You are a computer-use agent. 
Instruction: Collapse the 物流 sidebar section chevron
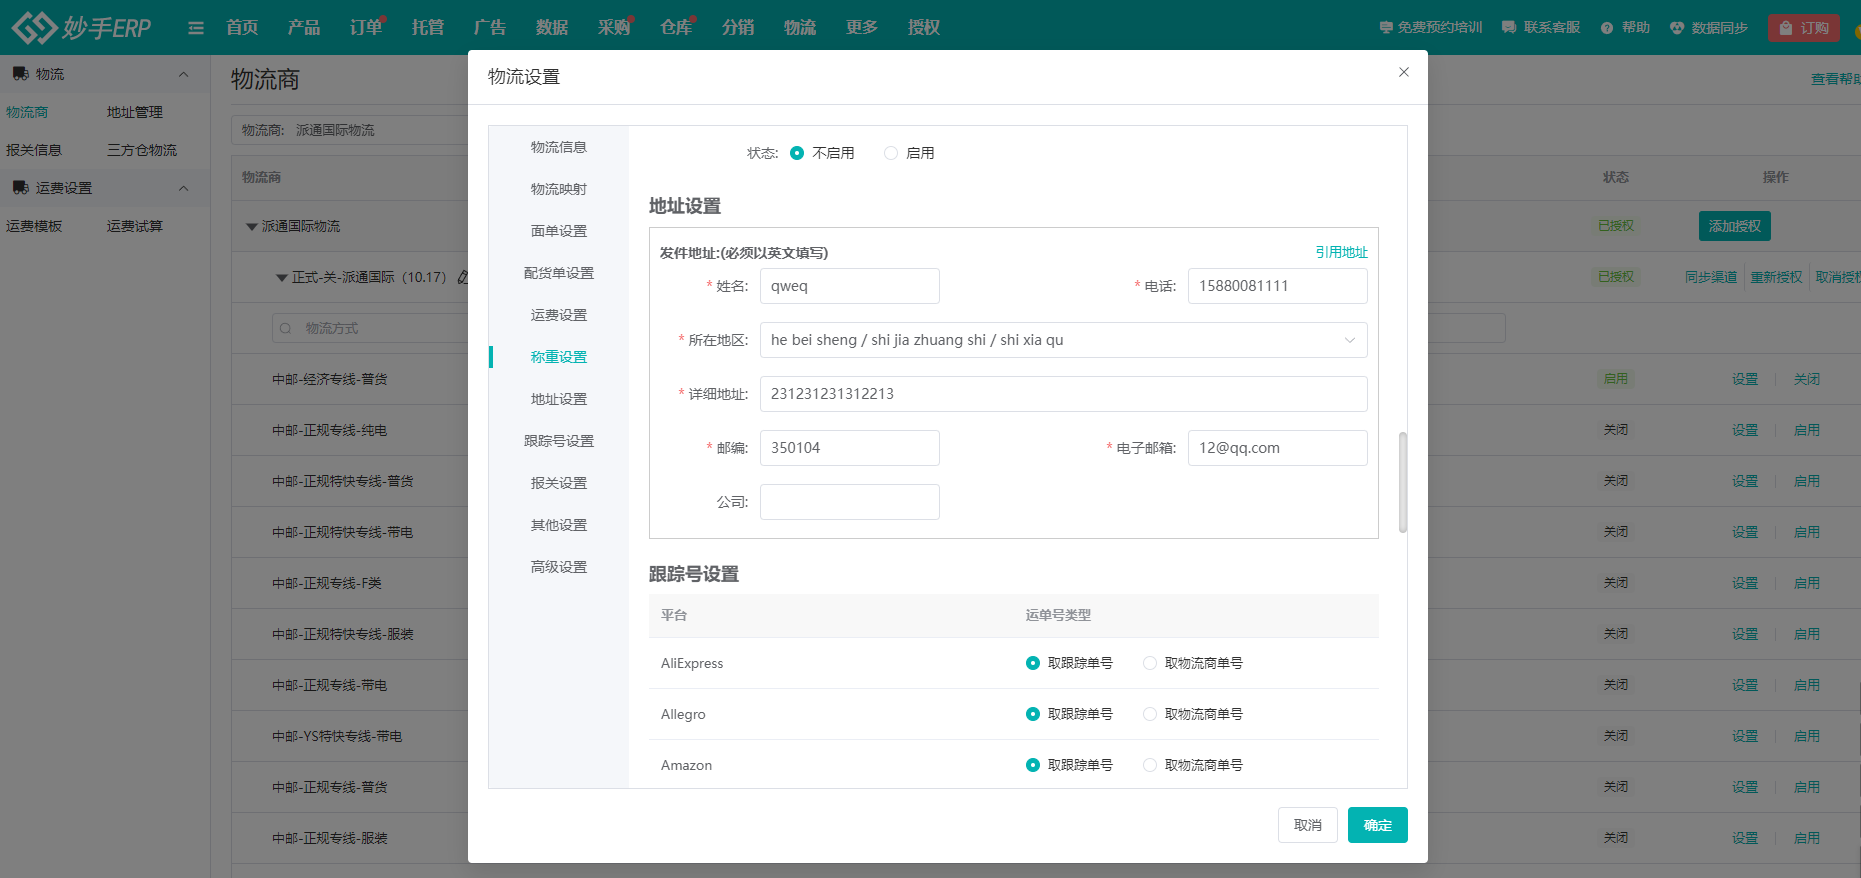click(183, 74)
